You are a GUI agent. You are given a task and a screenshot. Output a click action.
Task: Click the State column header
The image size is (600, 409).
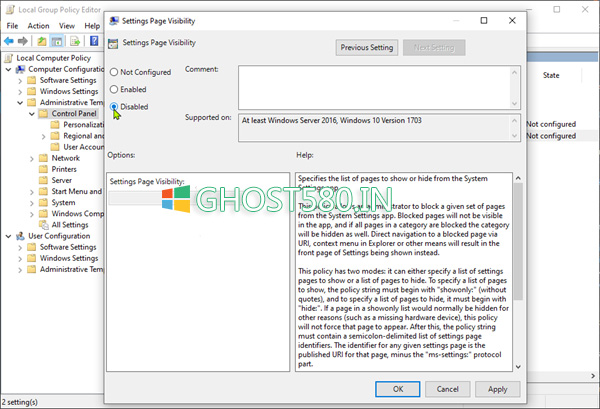tap(551, 75)
